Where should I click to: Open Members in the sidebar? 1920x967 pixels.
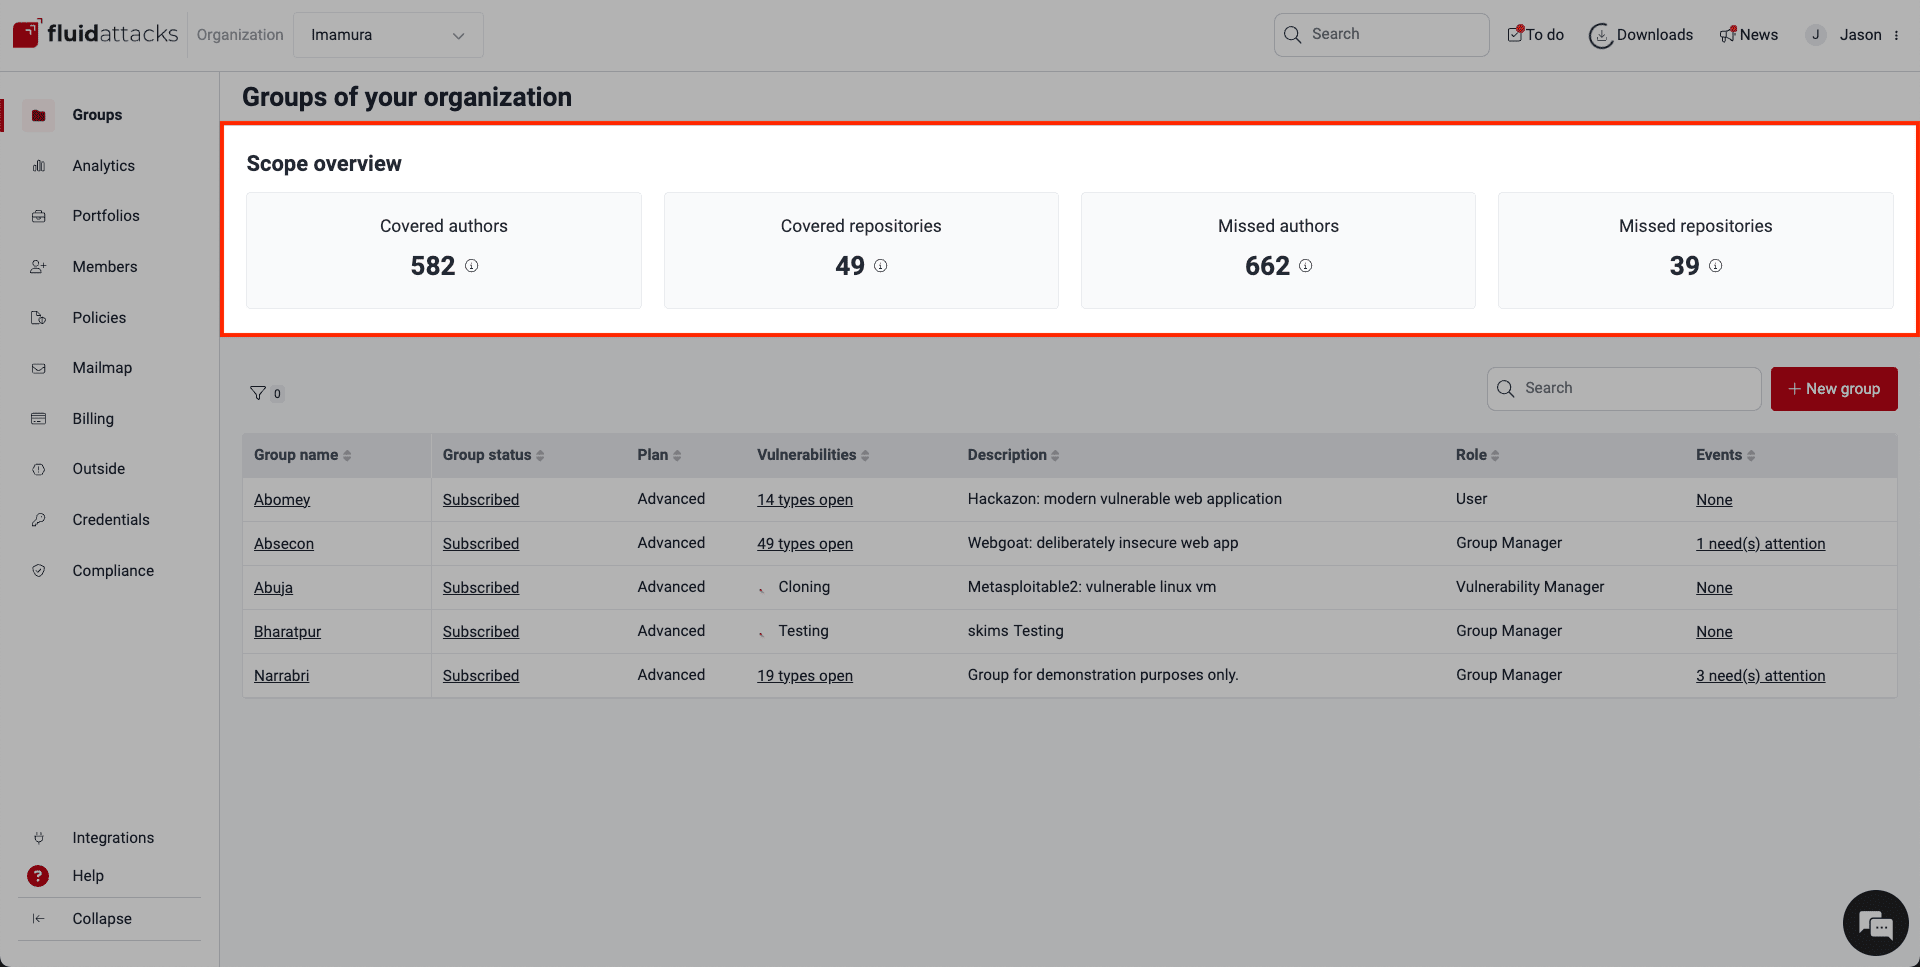tap(105, 267)
